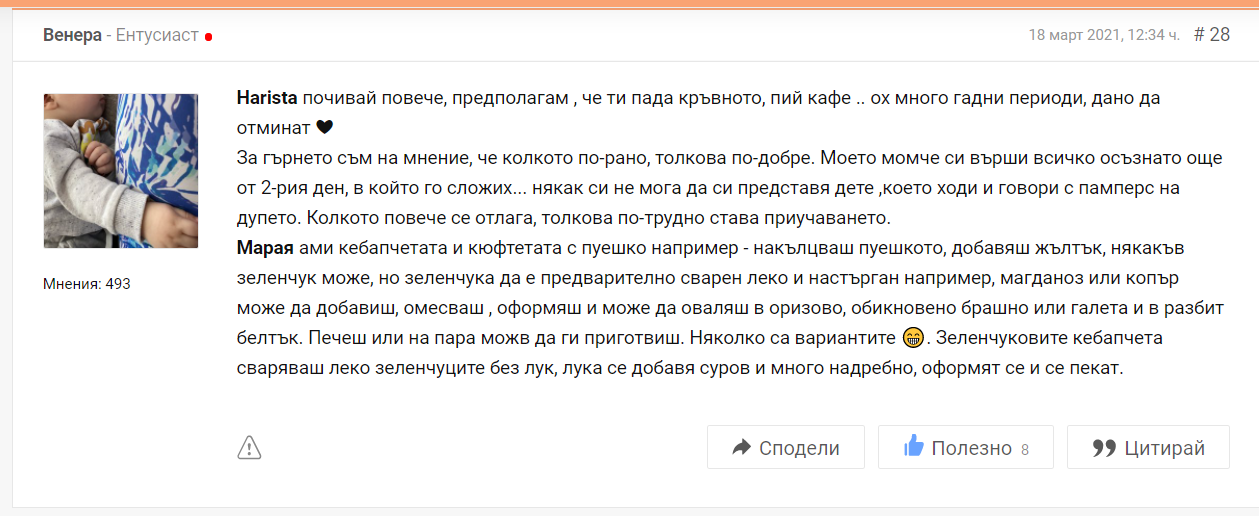Open post permalink # 28
Screen dimensions: 1259x516
click(1212, 35)
